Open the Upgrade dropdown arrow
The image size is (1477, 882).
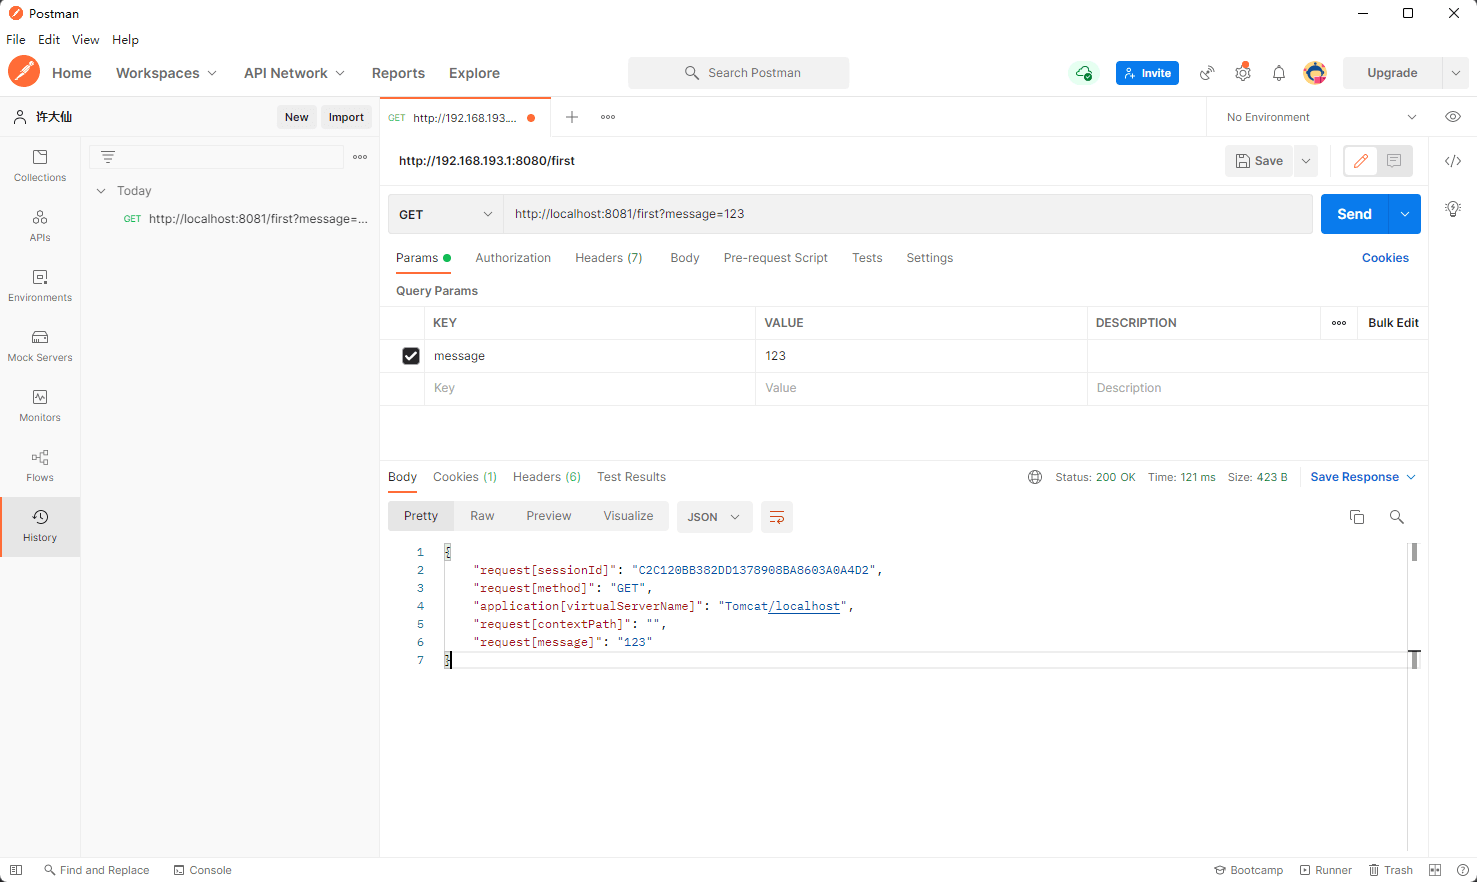click(1456, 73)
